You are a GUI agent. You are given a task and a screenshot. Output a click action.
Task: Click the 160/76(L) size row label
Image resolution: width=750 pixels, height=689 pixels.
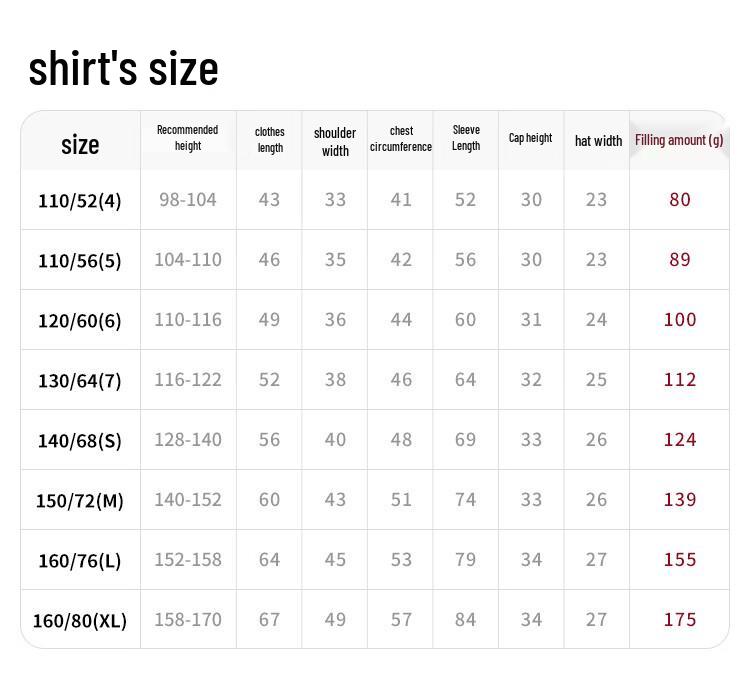[80, 561]
